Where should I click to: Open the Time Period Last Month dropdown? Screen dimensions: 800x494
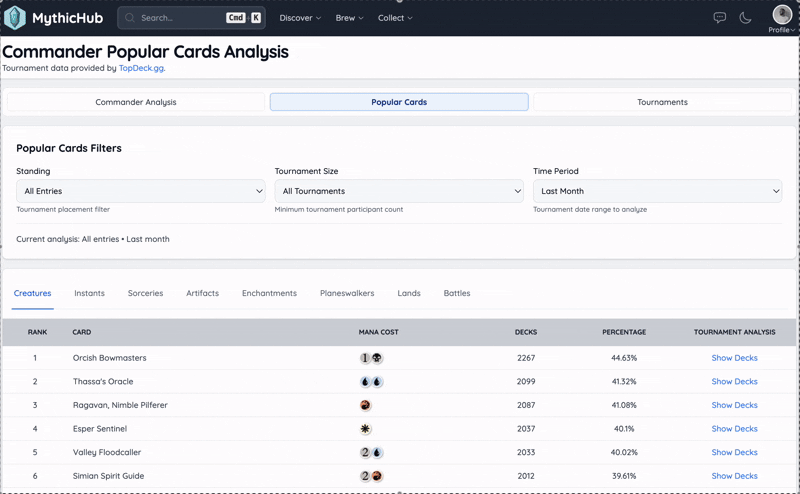point(658,191)
